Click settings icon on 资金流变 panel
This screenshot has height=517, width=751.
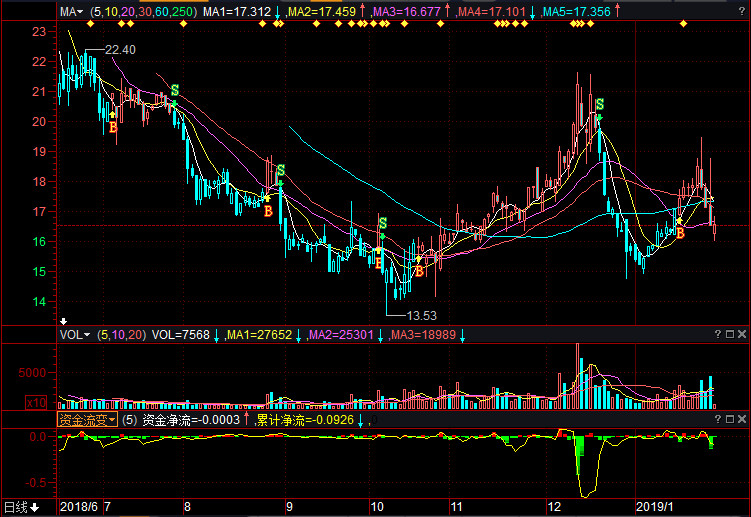point(730,420)
